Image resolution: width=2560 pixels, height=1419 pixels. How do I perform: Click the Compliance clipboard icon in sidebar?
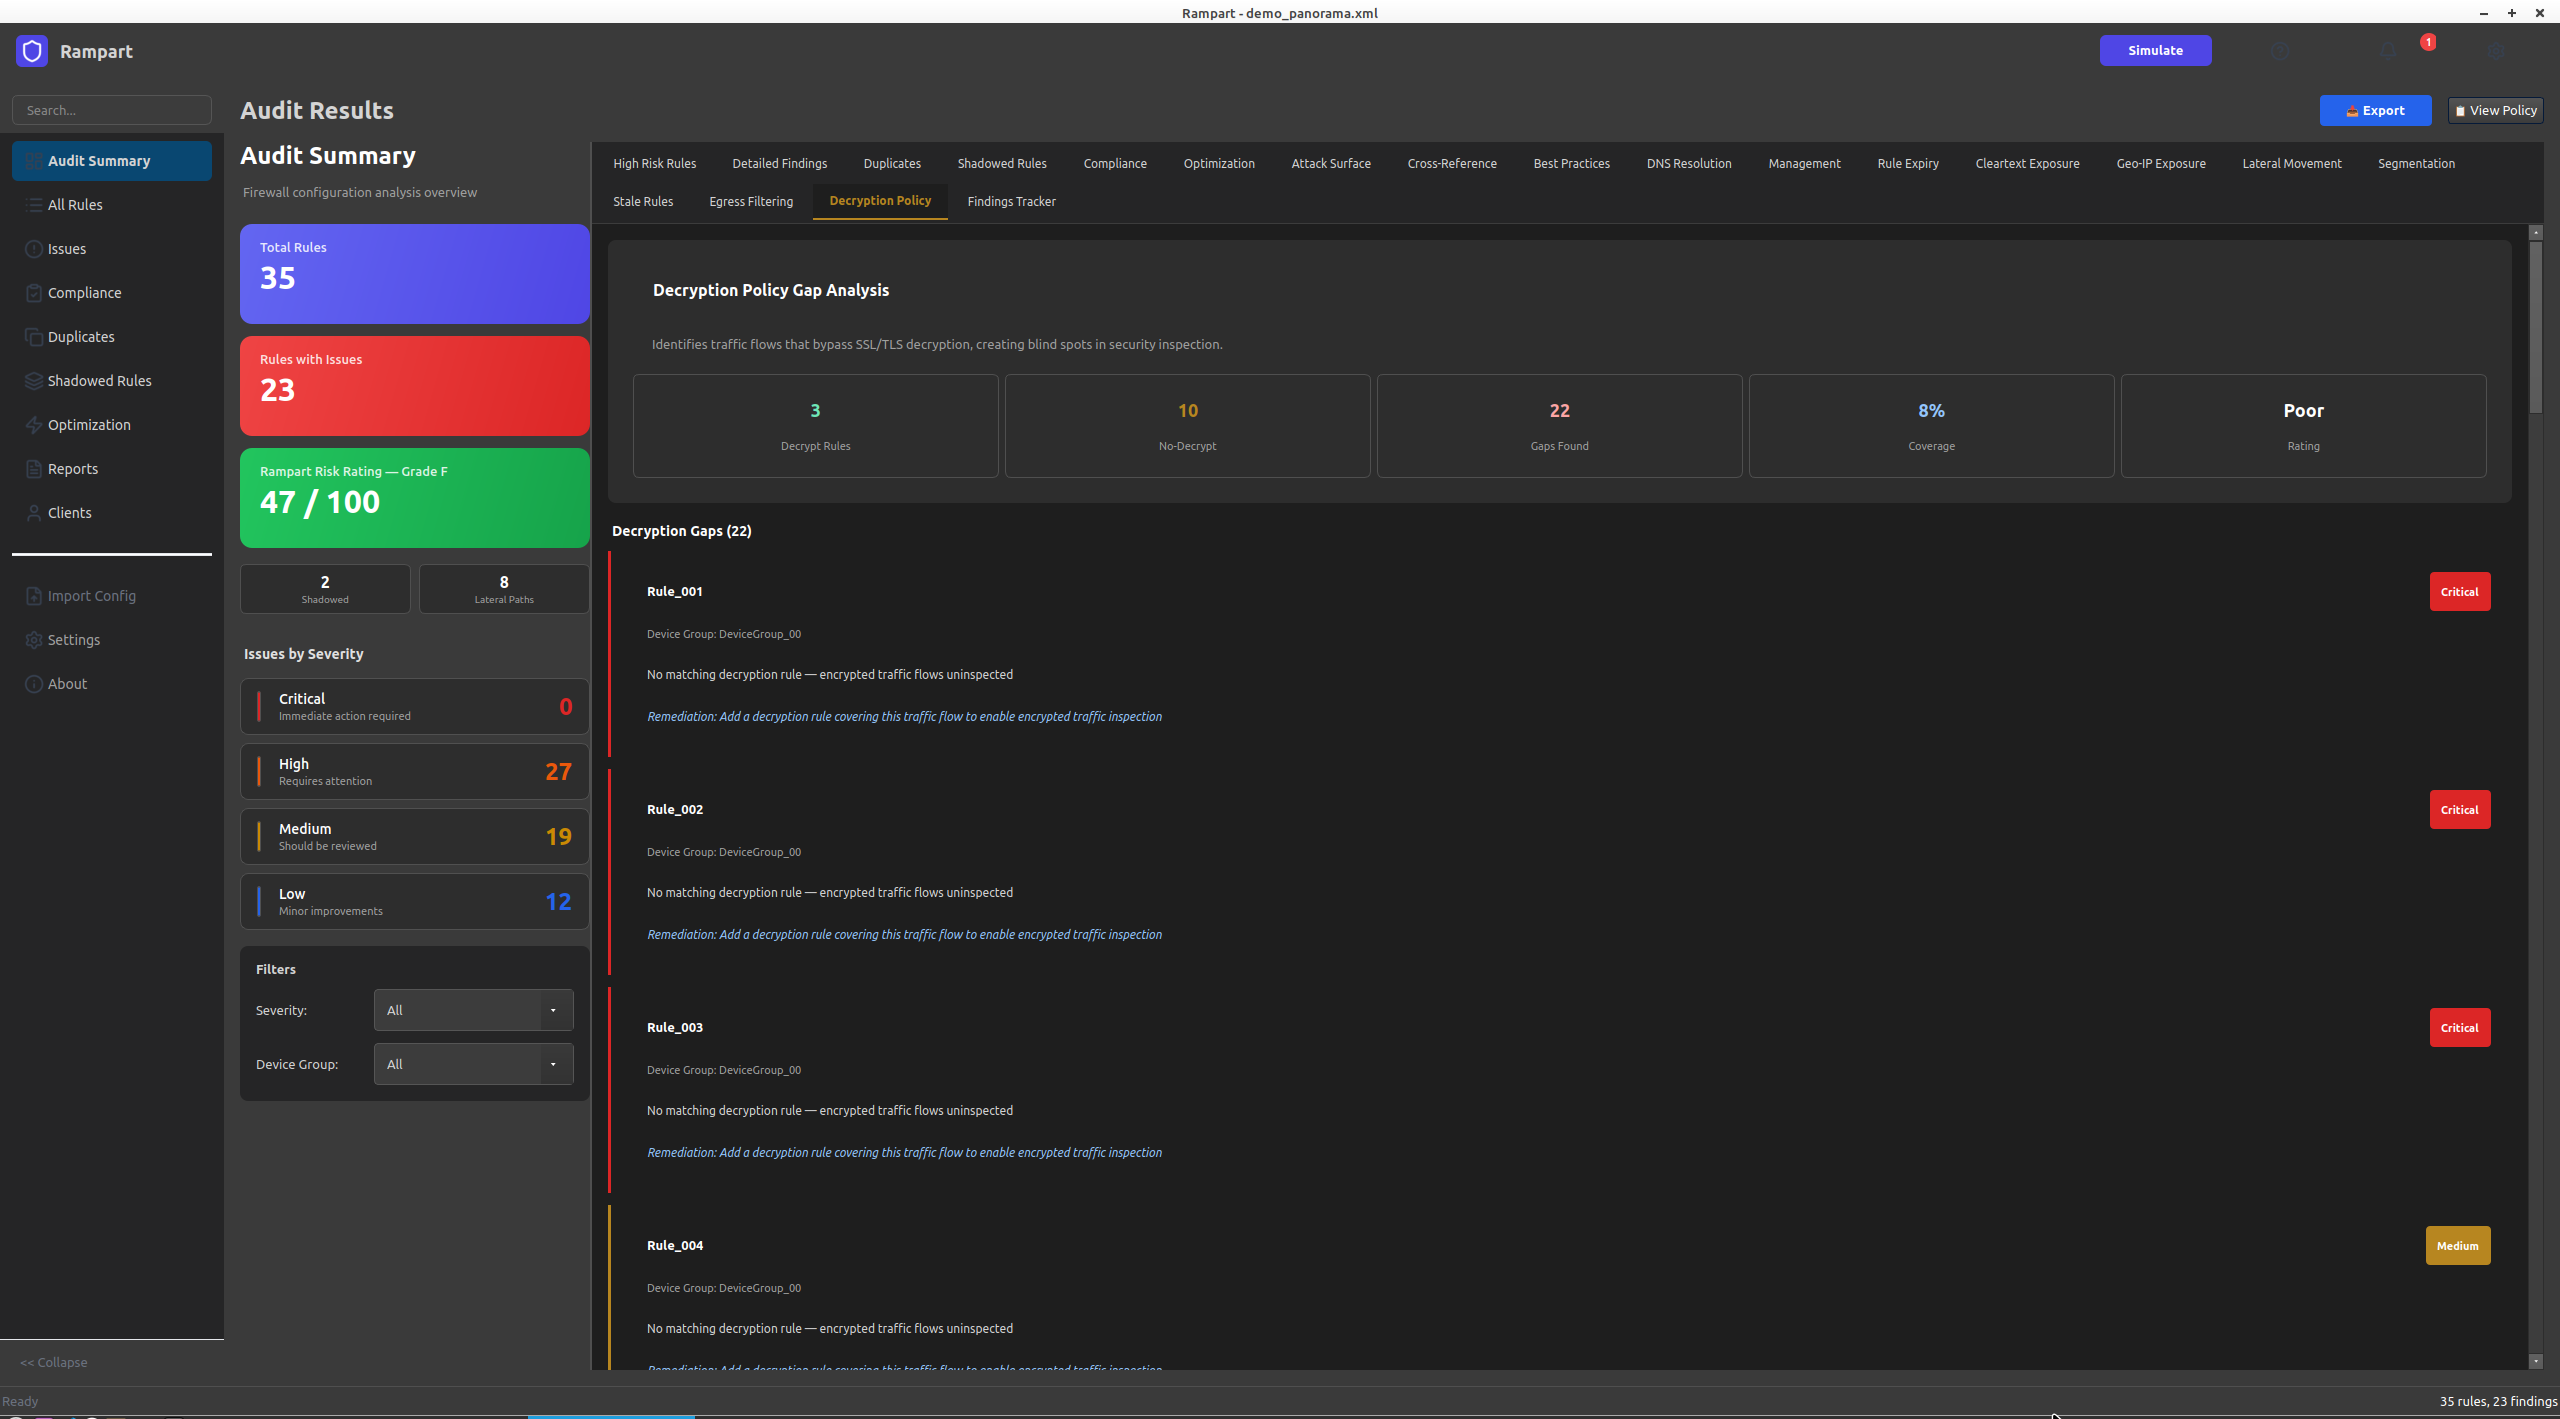pyautogui.click(x=34, y=293)
